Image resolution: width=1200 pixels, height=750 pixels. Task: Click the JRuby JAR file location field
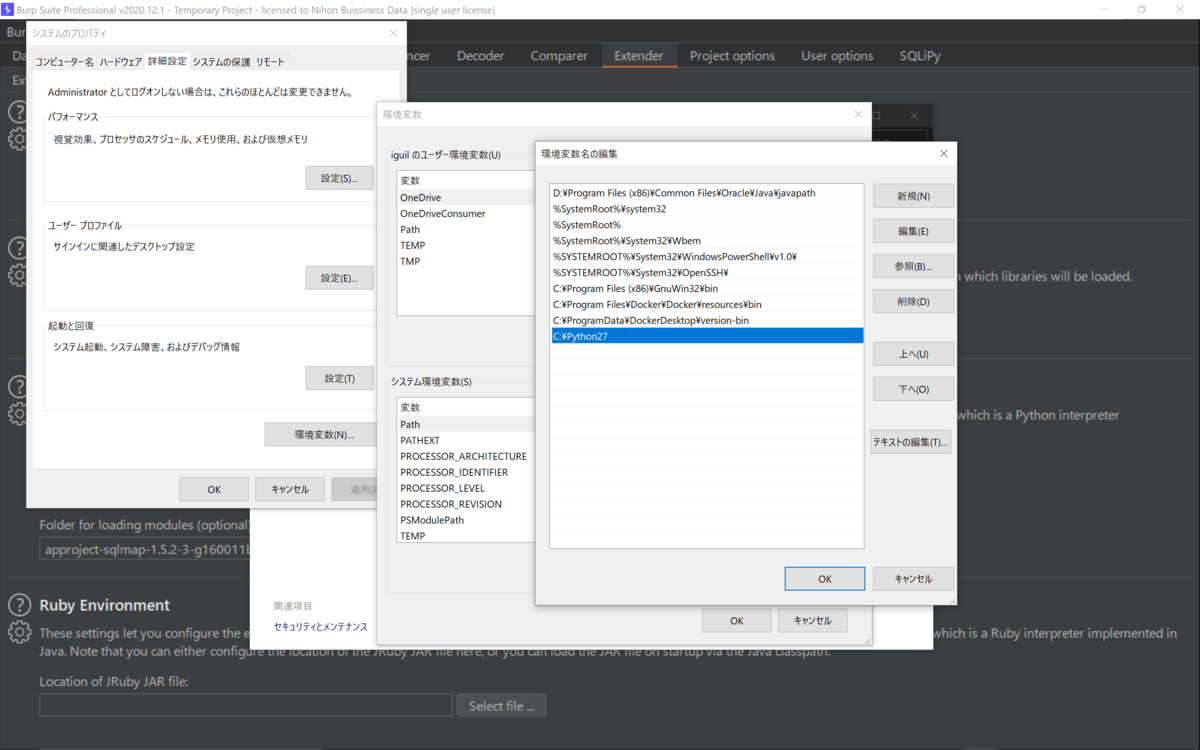246,705
